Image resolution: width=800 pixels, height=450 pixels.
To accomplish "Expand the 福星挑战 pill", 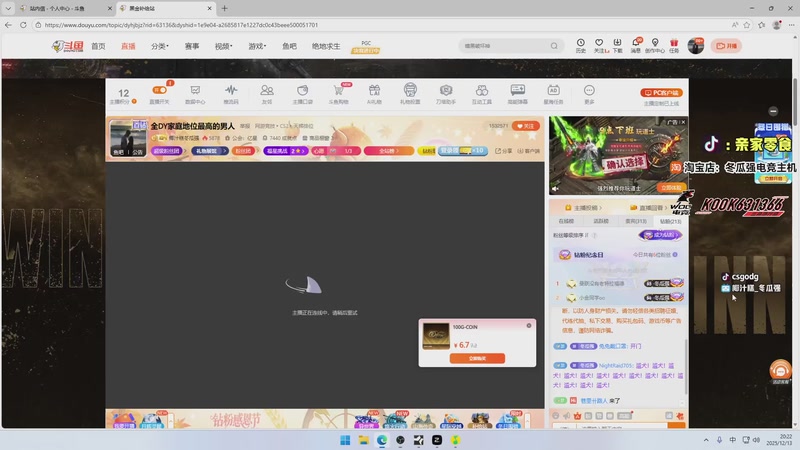I will pyautogui.click(x=286, y=151).
